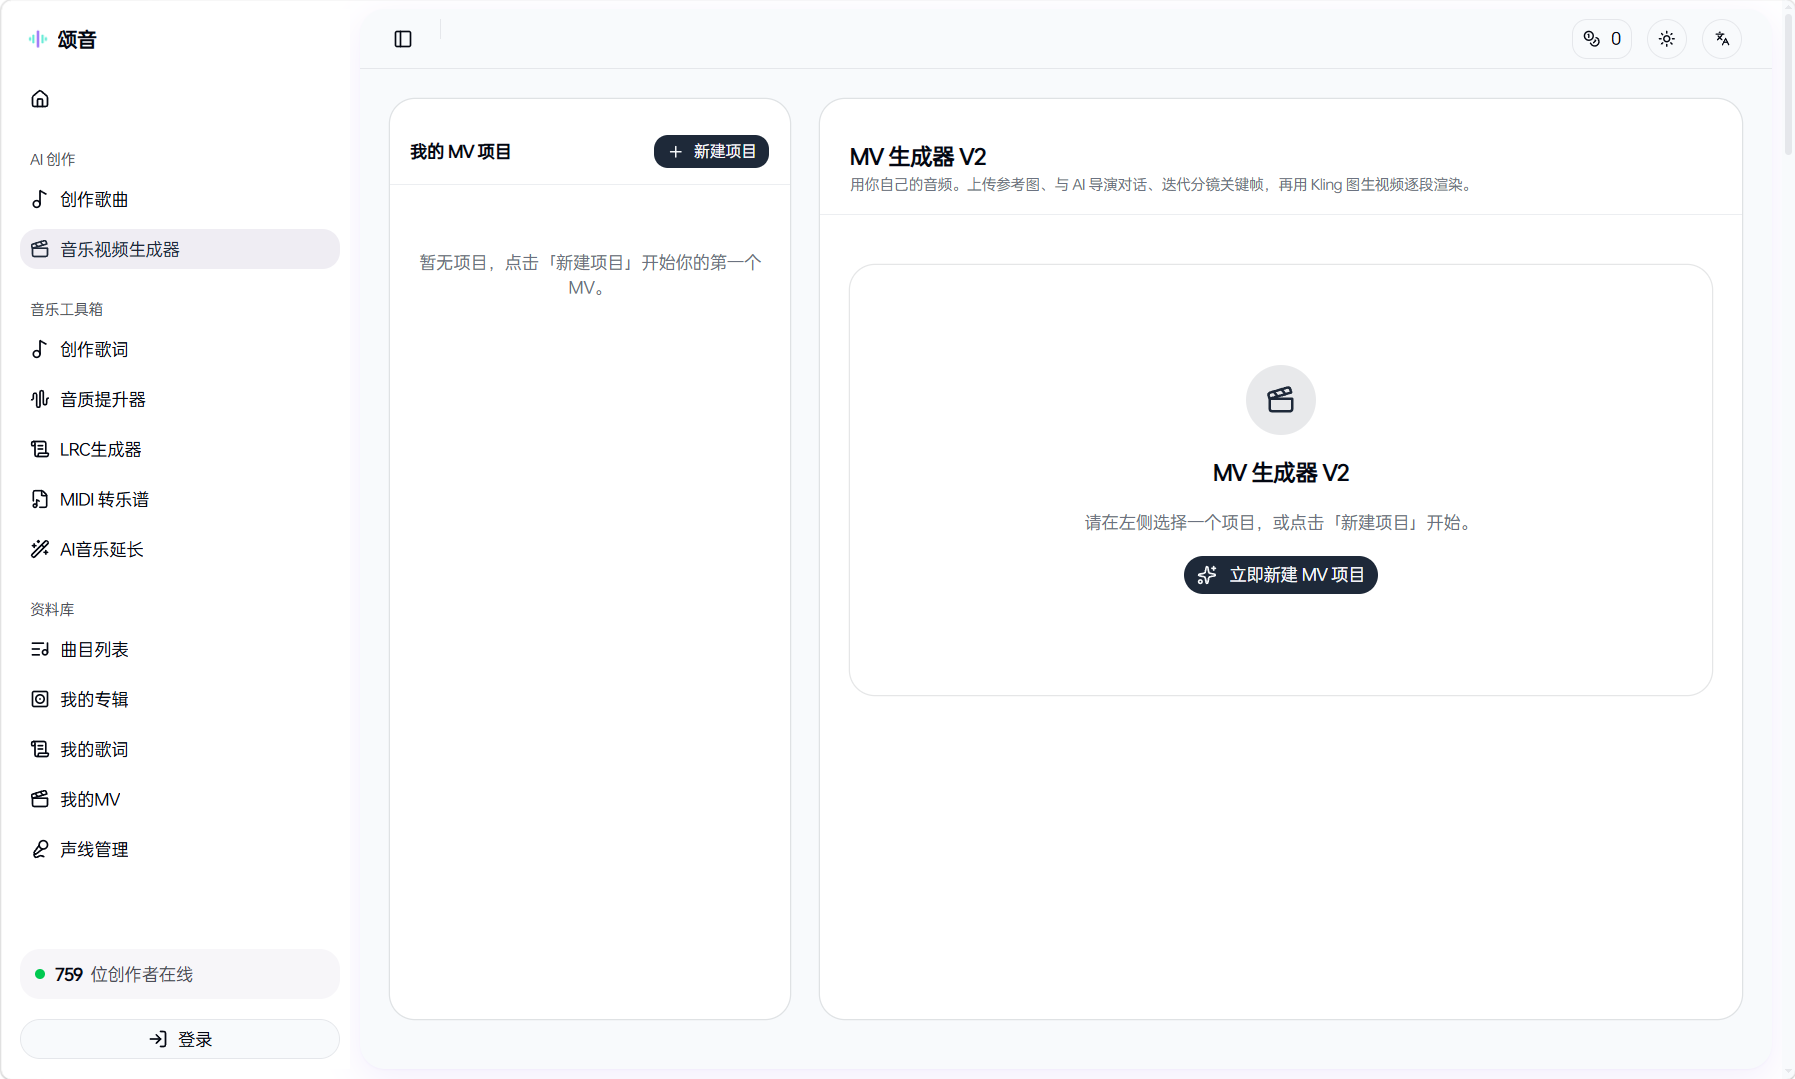Click the clapperboard icon beside 我的MV

[x=40, y=799]
